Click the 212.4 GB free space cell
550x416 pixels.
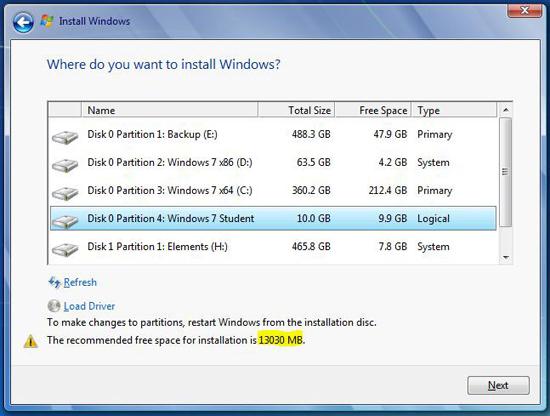click(388, 190)
